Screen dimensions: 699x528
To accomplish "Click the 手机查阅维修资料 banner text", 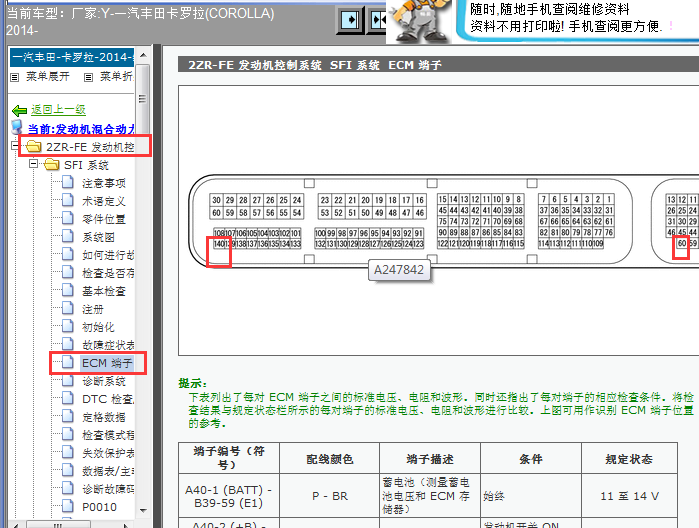I will 549,9.
